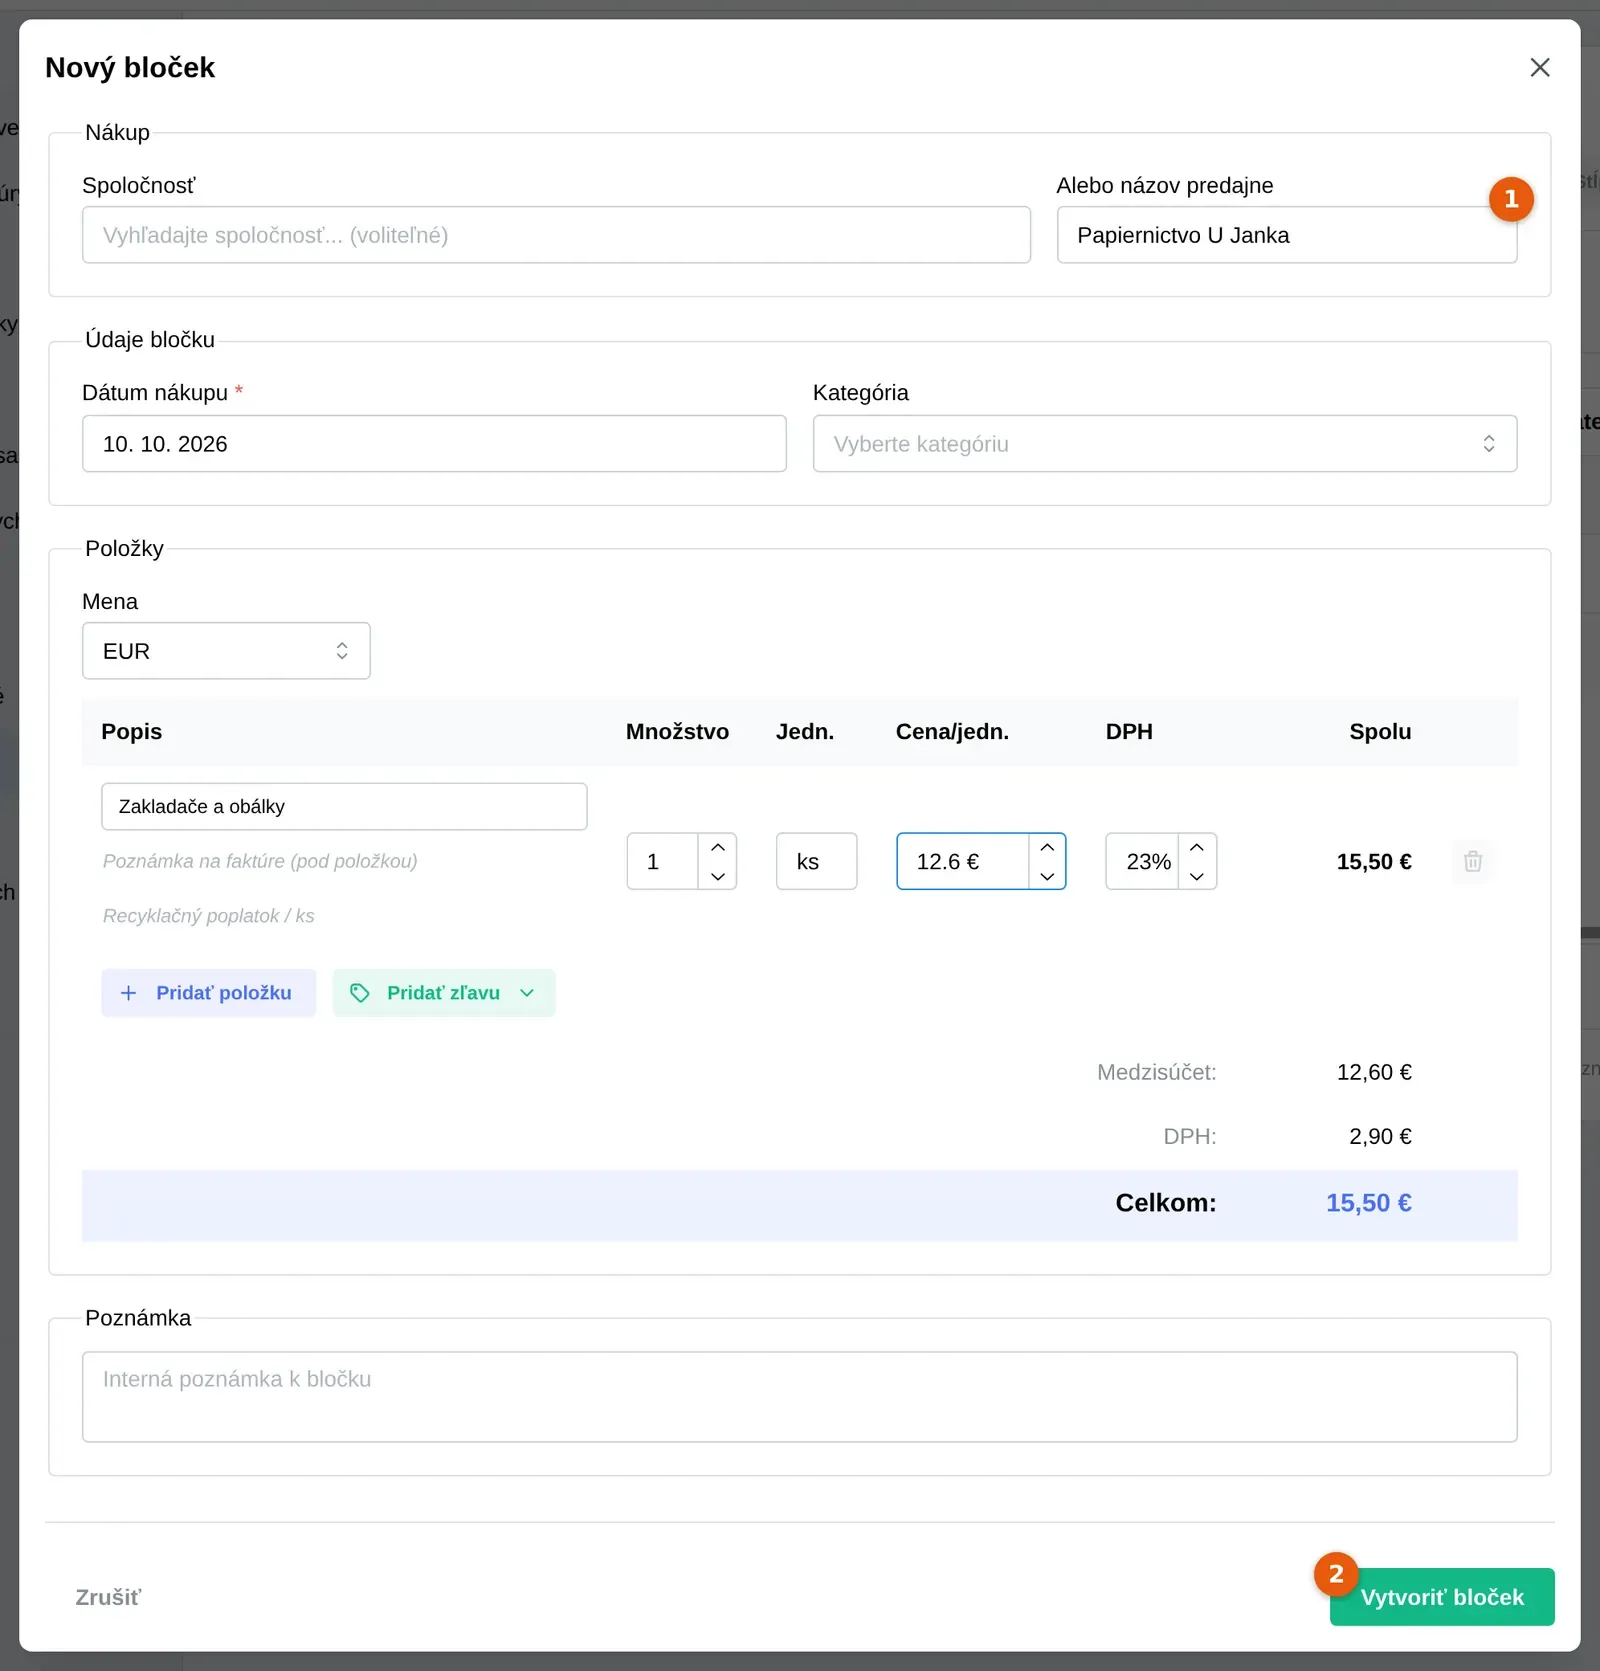The image size is (1600, 1671).
Task: Increase the DPH percentage with up arrow
Action: pos(1197,847)
